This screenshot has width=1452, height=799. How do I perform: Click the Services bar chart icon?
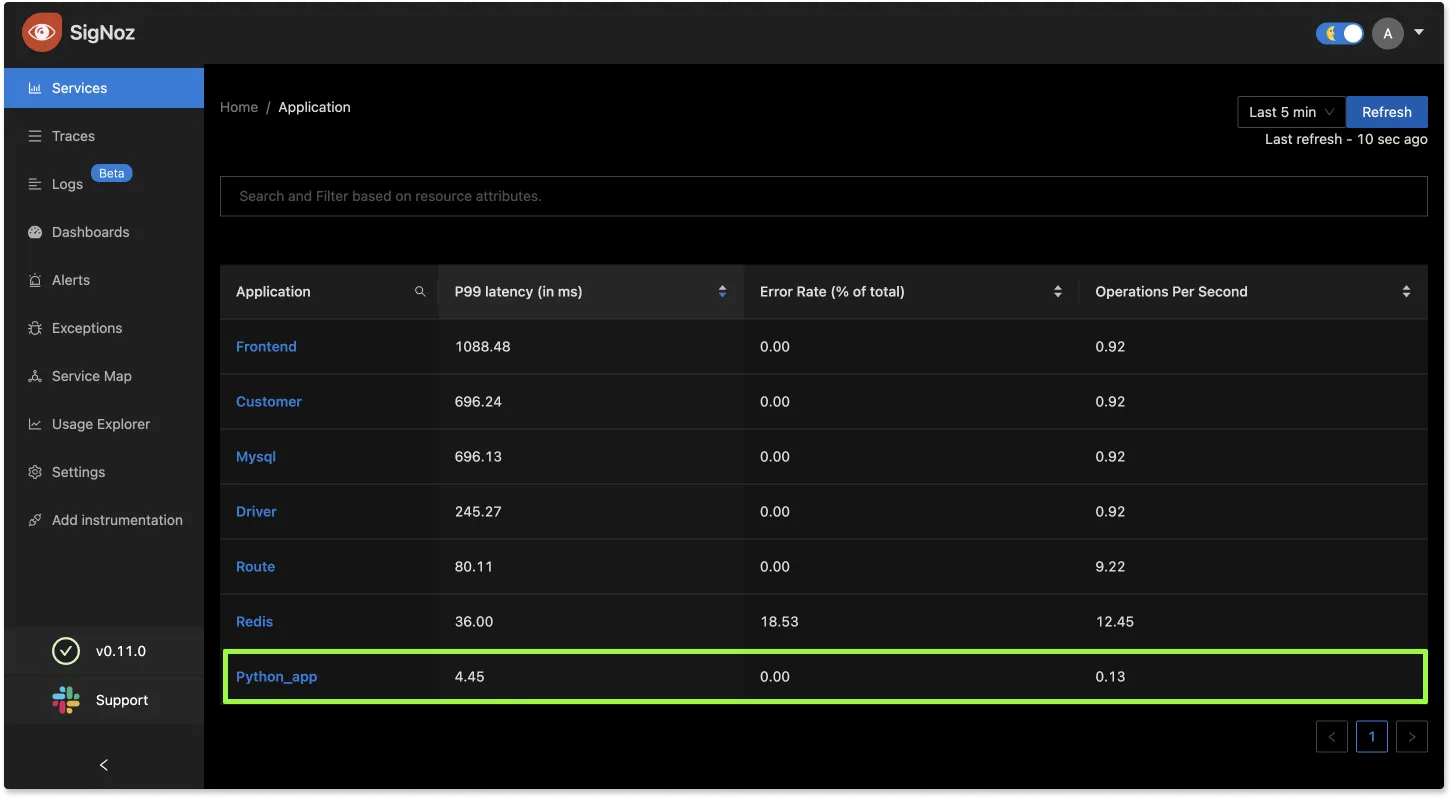[x=35, y=88]
